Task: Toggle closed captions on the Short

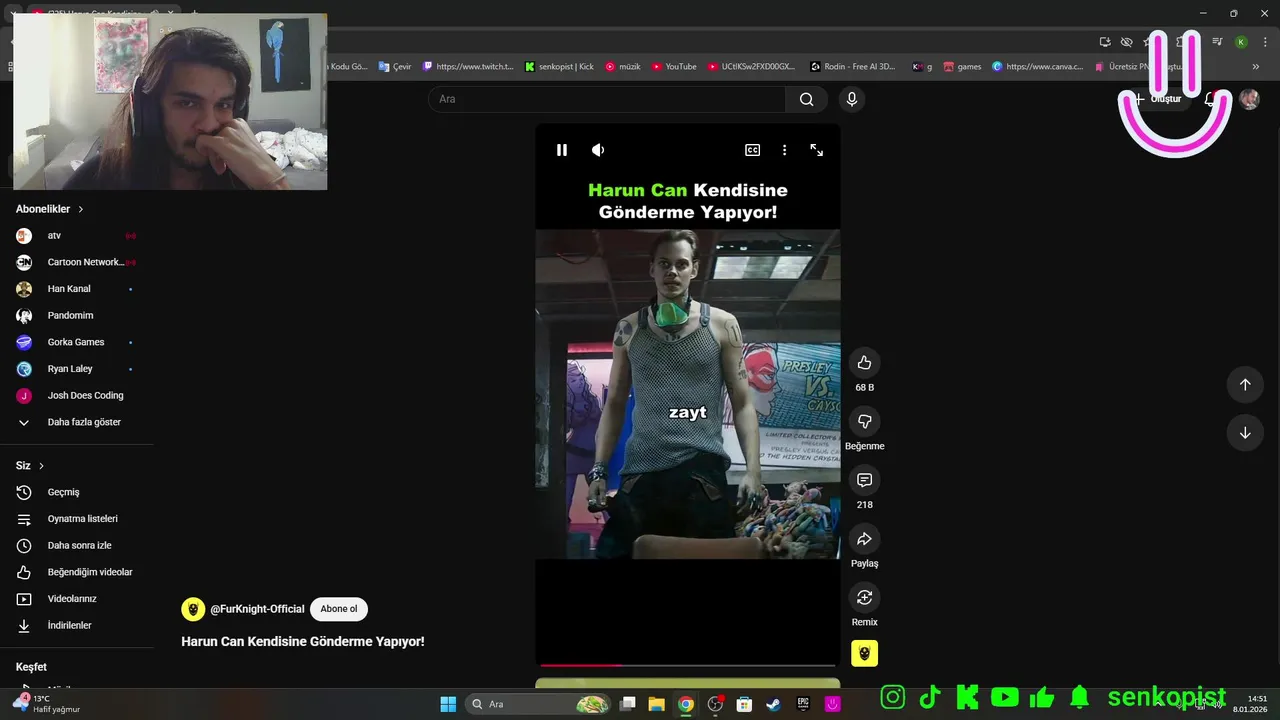Action: pos(752,150)
